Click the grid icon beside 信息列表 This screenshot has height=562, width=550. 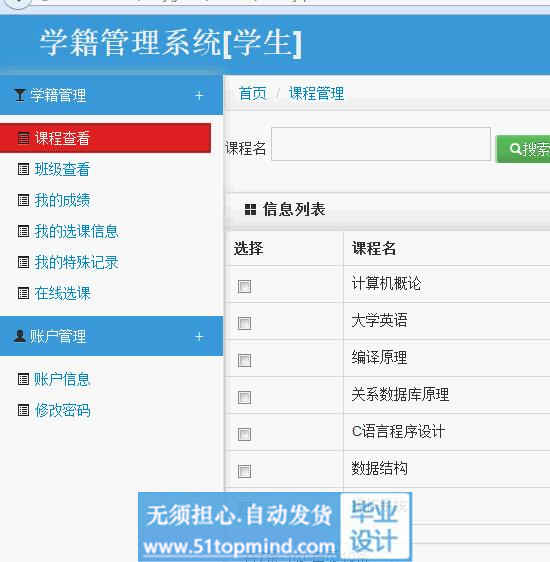coord(250,209)
